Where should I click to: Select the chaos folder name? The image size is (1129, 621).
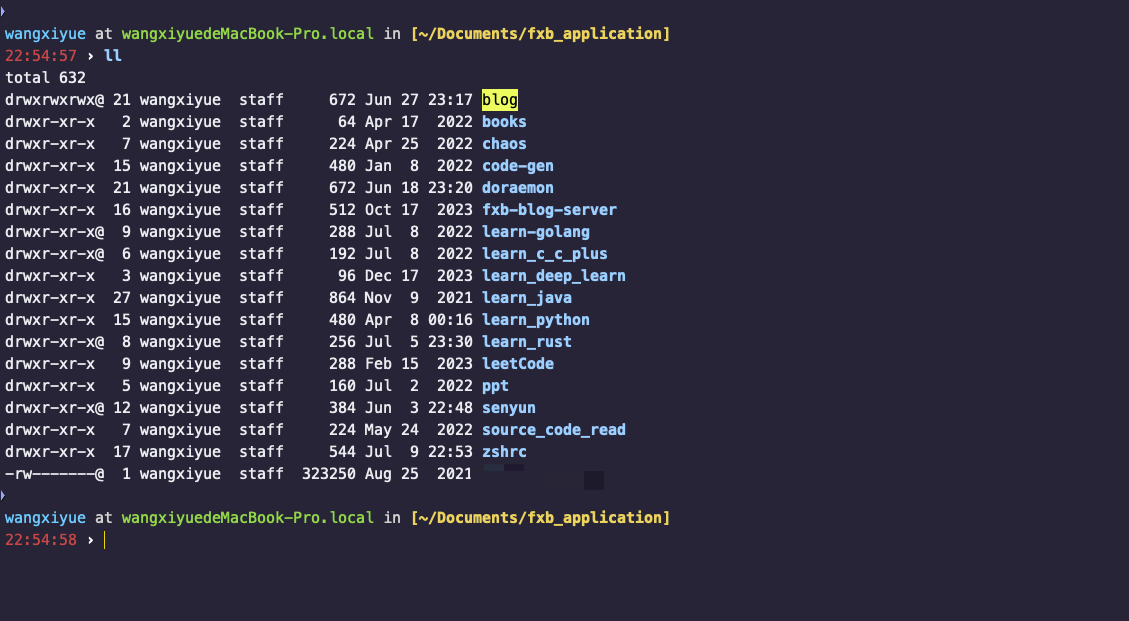coord(504,144)
